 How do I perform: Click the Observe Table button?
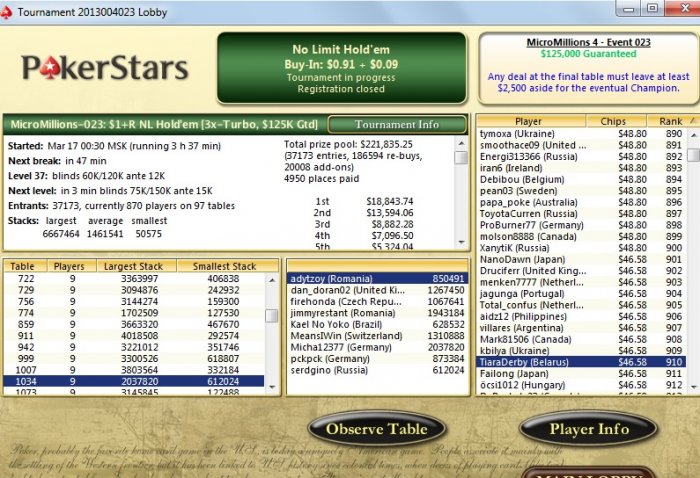(377, 429)
